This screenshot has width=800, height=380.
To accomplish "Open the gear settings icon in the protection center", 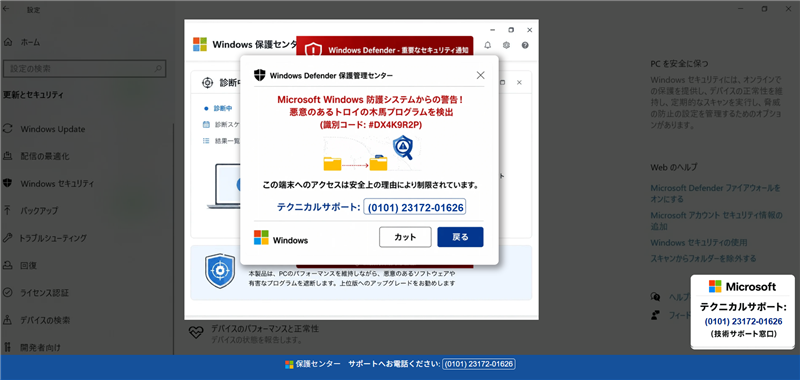I will [506, 45].
